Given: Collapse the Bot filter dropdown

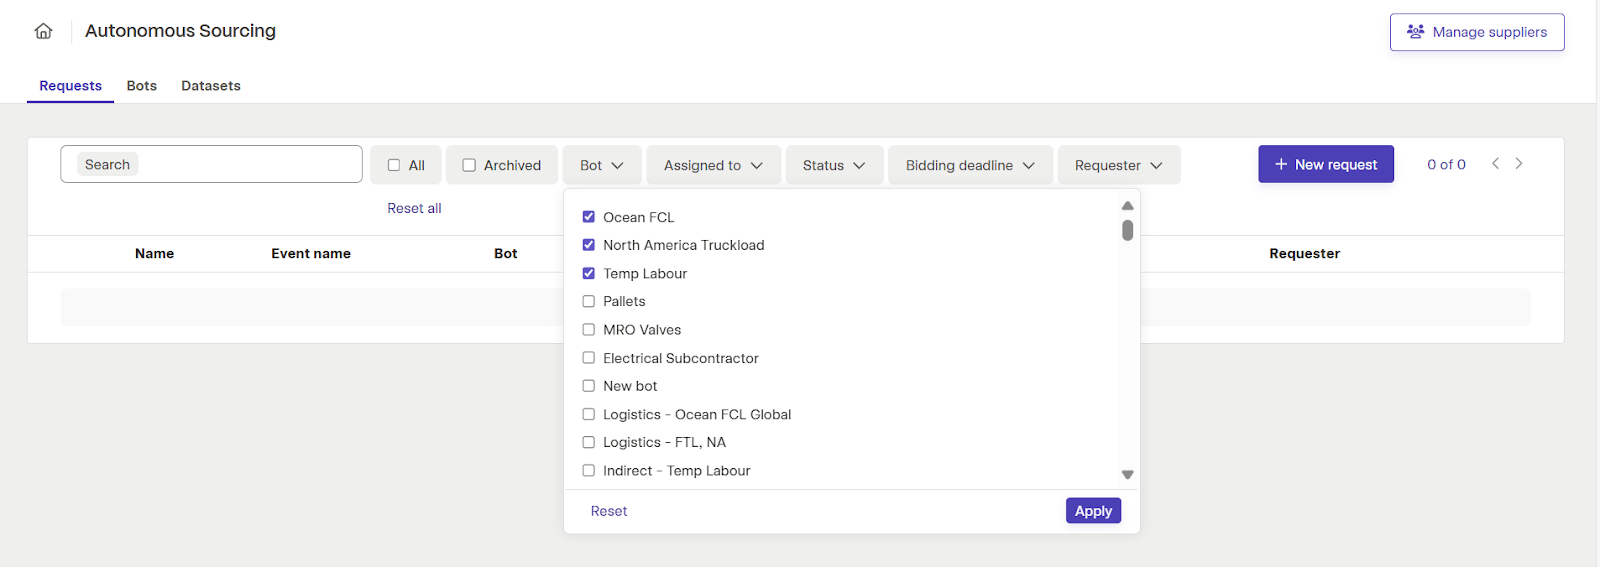Looking at the screenshot, I should coord(602,165).
